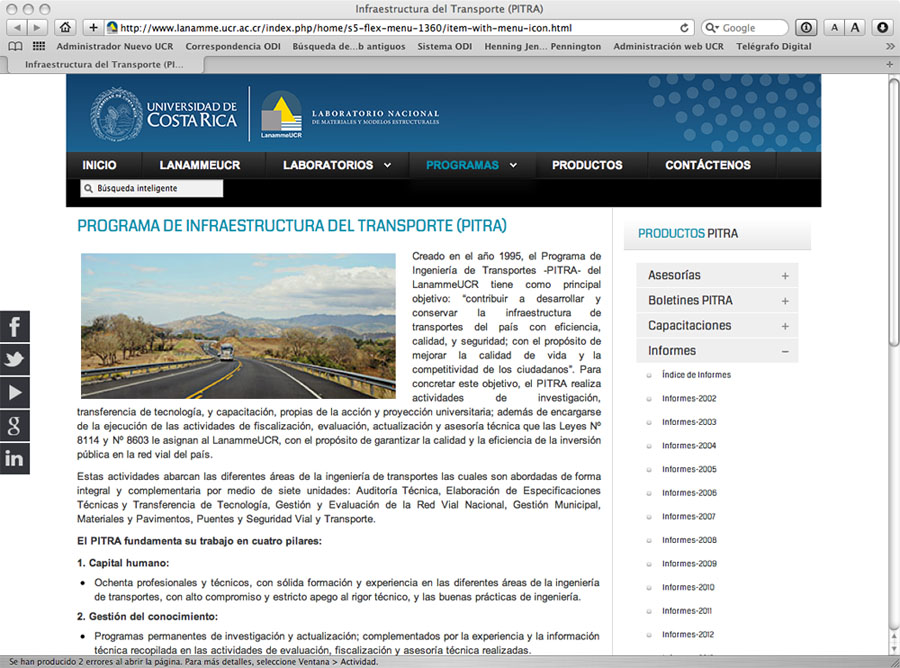
Task: Open Sistema ODI bookmark
Action: (444, 46)
